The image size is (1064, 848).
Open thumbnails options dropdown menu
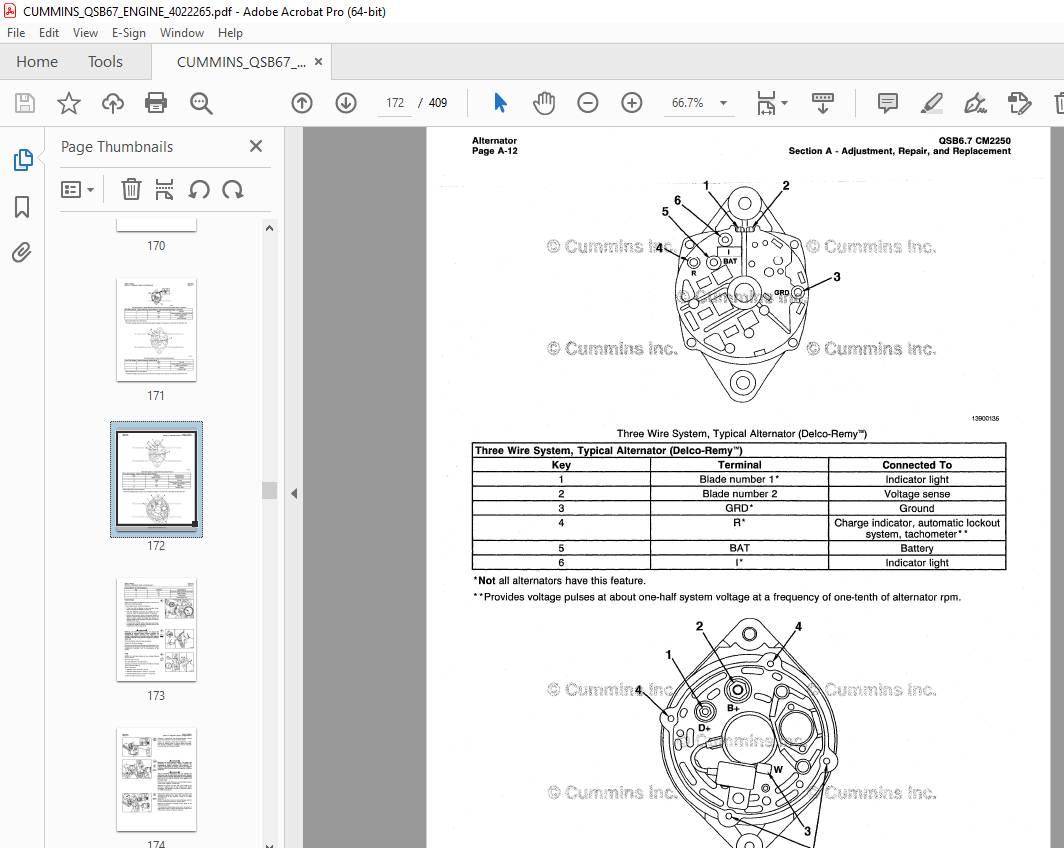point(77,189)
